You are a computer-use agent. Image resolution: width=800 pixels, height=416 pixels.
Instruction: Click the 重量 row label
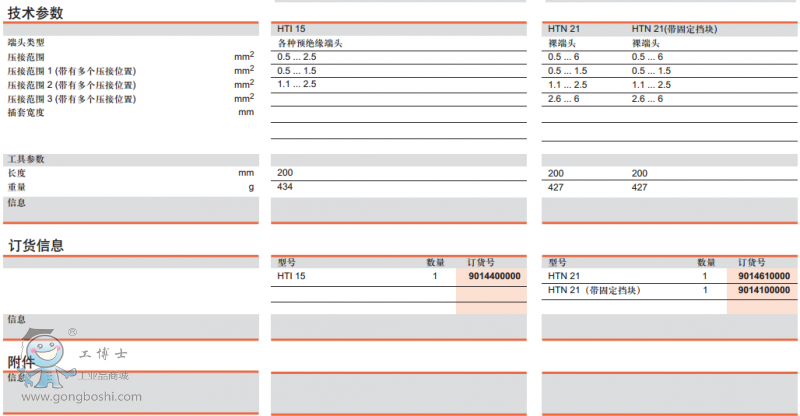(17, 187)
